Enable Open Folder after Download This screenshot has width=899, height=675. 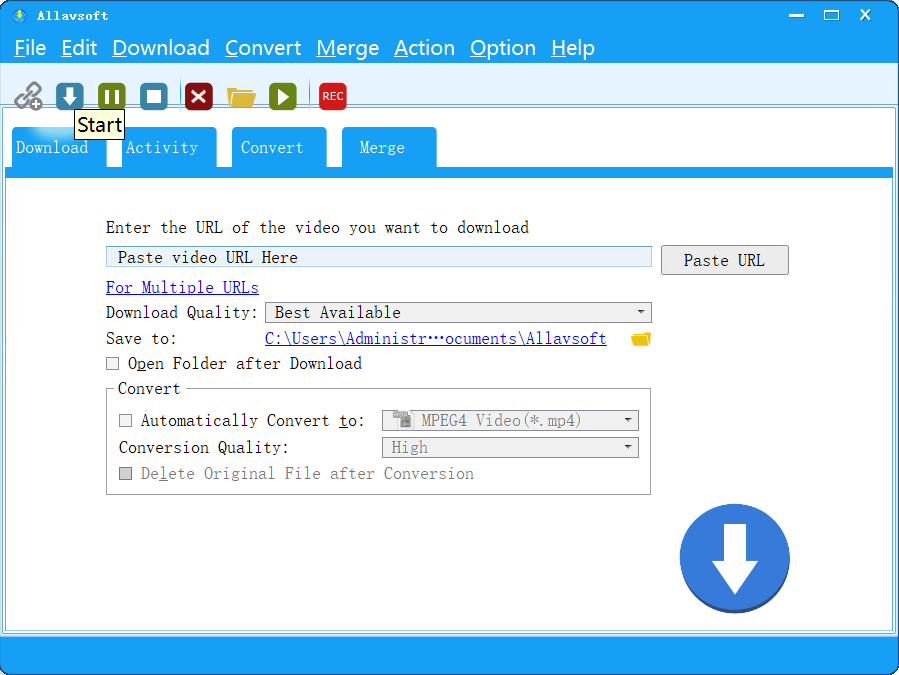click(112, 363)
